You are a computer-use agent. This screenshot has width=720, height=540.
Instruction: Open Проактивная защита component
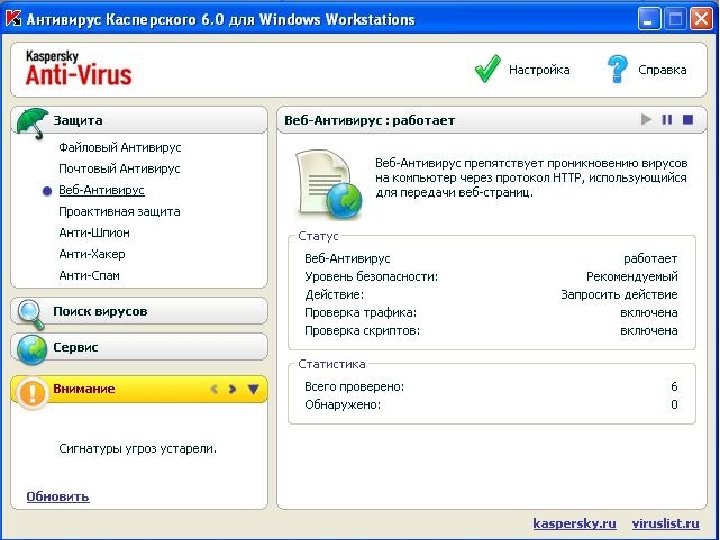119,212
